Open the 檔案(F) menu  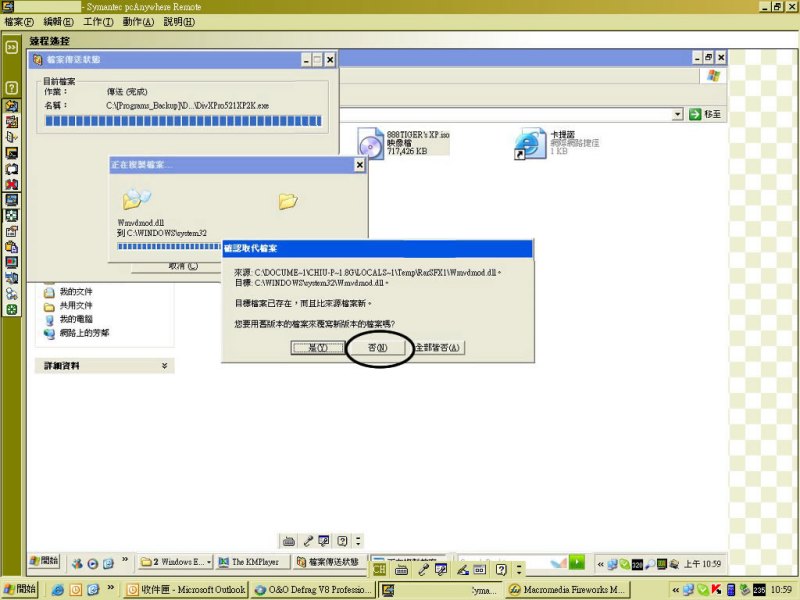tap(18, 22)
